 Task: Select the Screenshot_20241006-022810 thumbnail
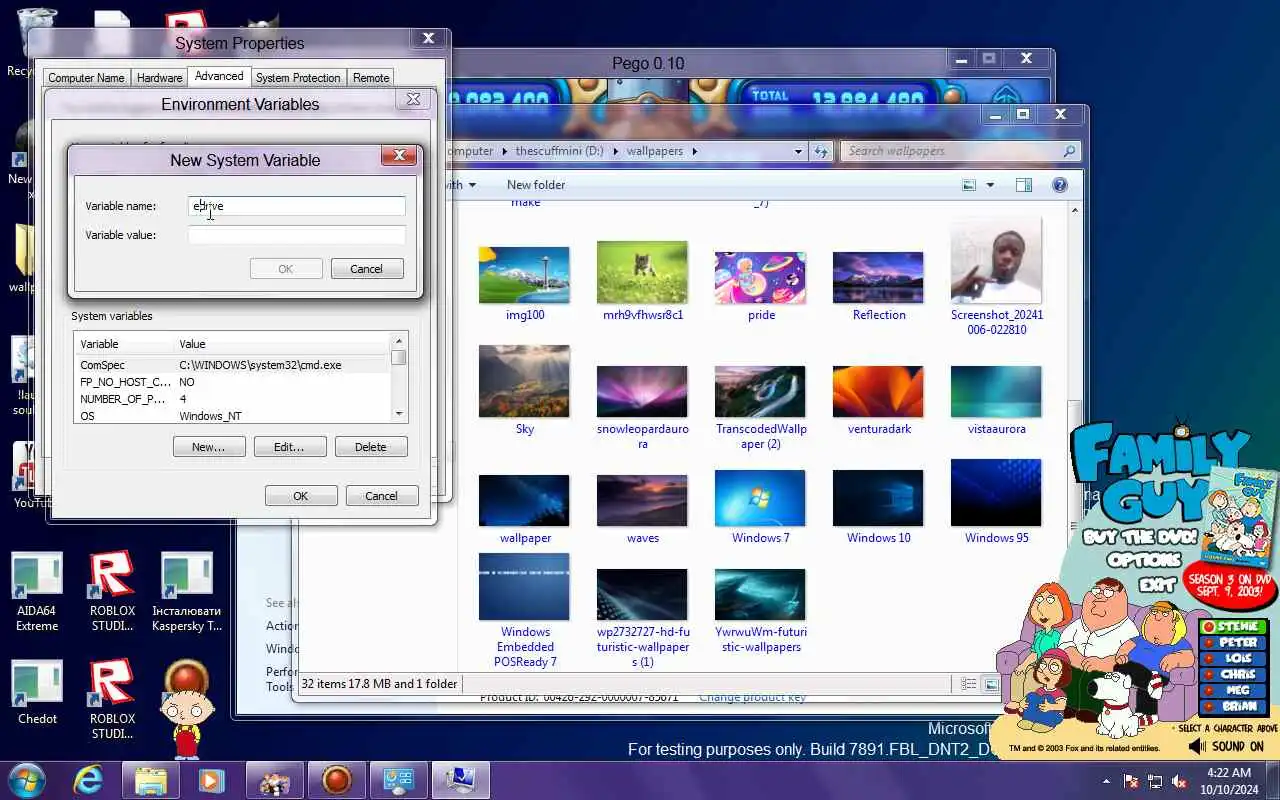pyautogui.click(x=996, y=277)
